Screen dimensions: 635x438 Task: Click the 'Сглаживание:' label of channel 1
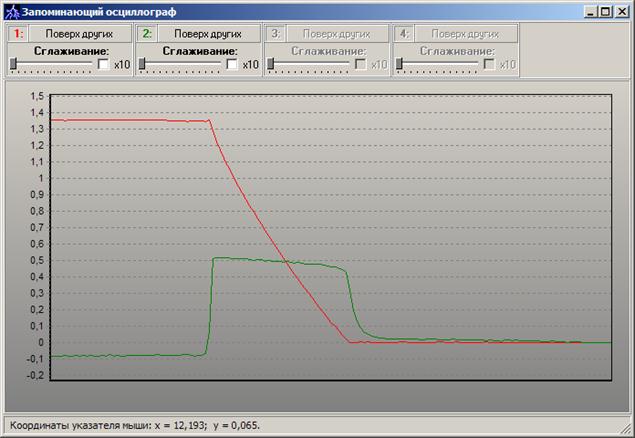72,51
